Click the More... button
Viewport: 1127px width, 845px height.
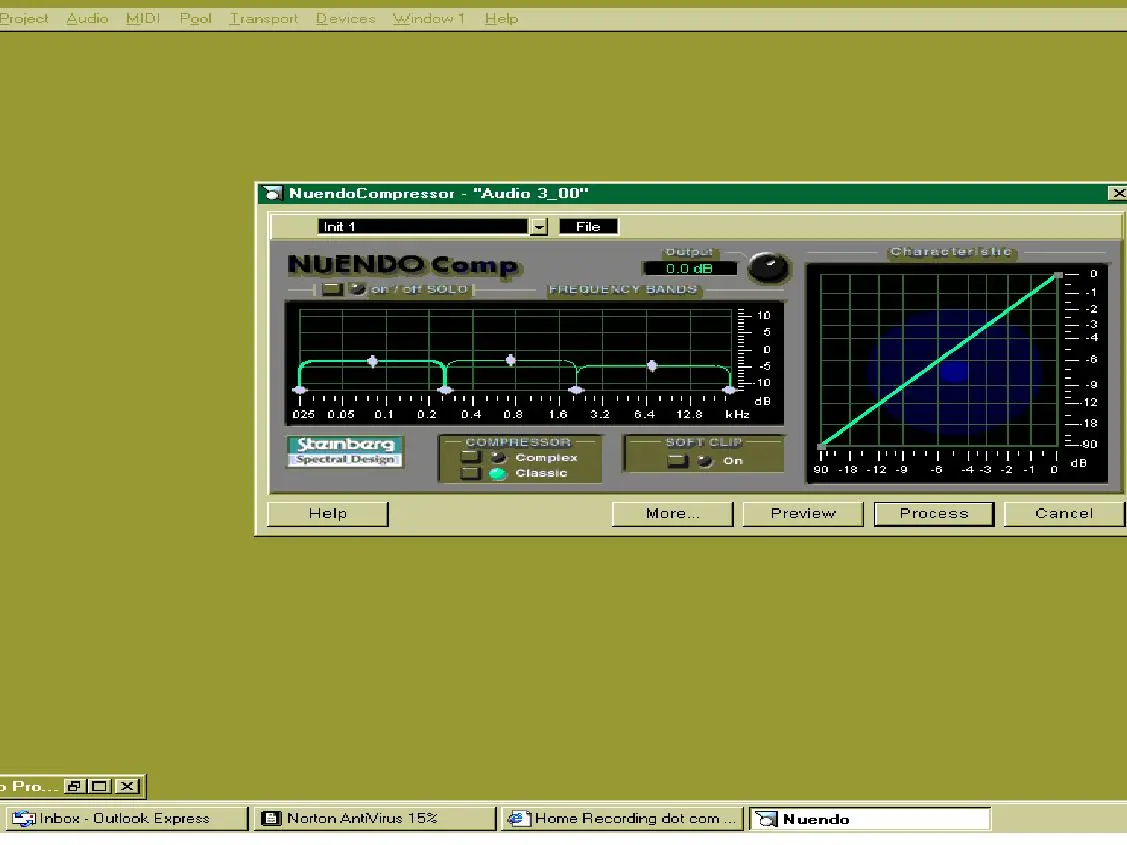click(672, 514)
